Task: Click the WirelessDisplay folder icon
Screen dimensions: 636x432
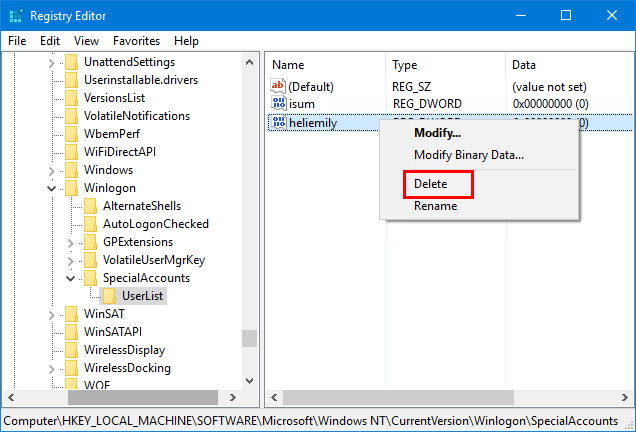Action: pos(70,350)
